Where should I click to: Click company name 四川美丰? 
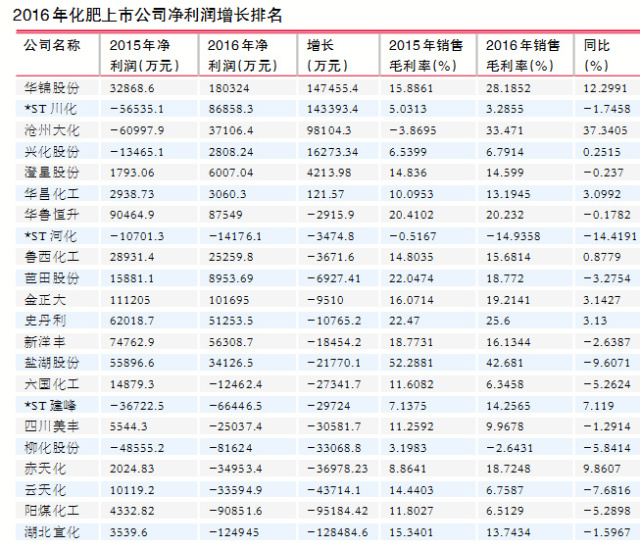[52, 426]
